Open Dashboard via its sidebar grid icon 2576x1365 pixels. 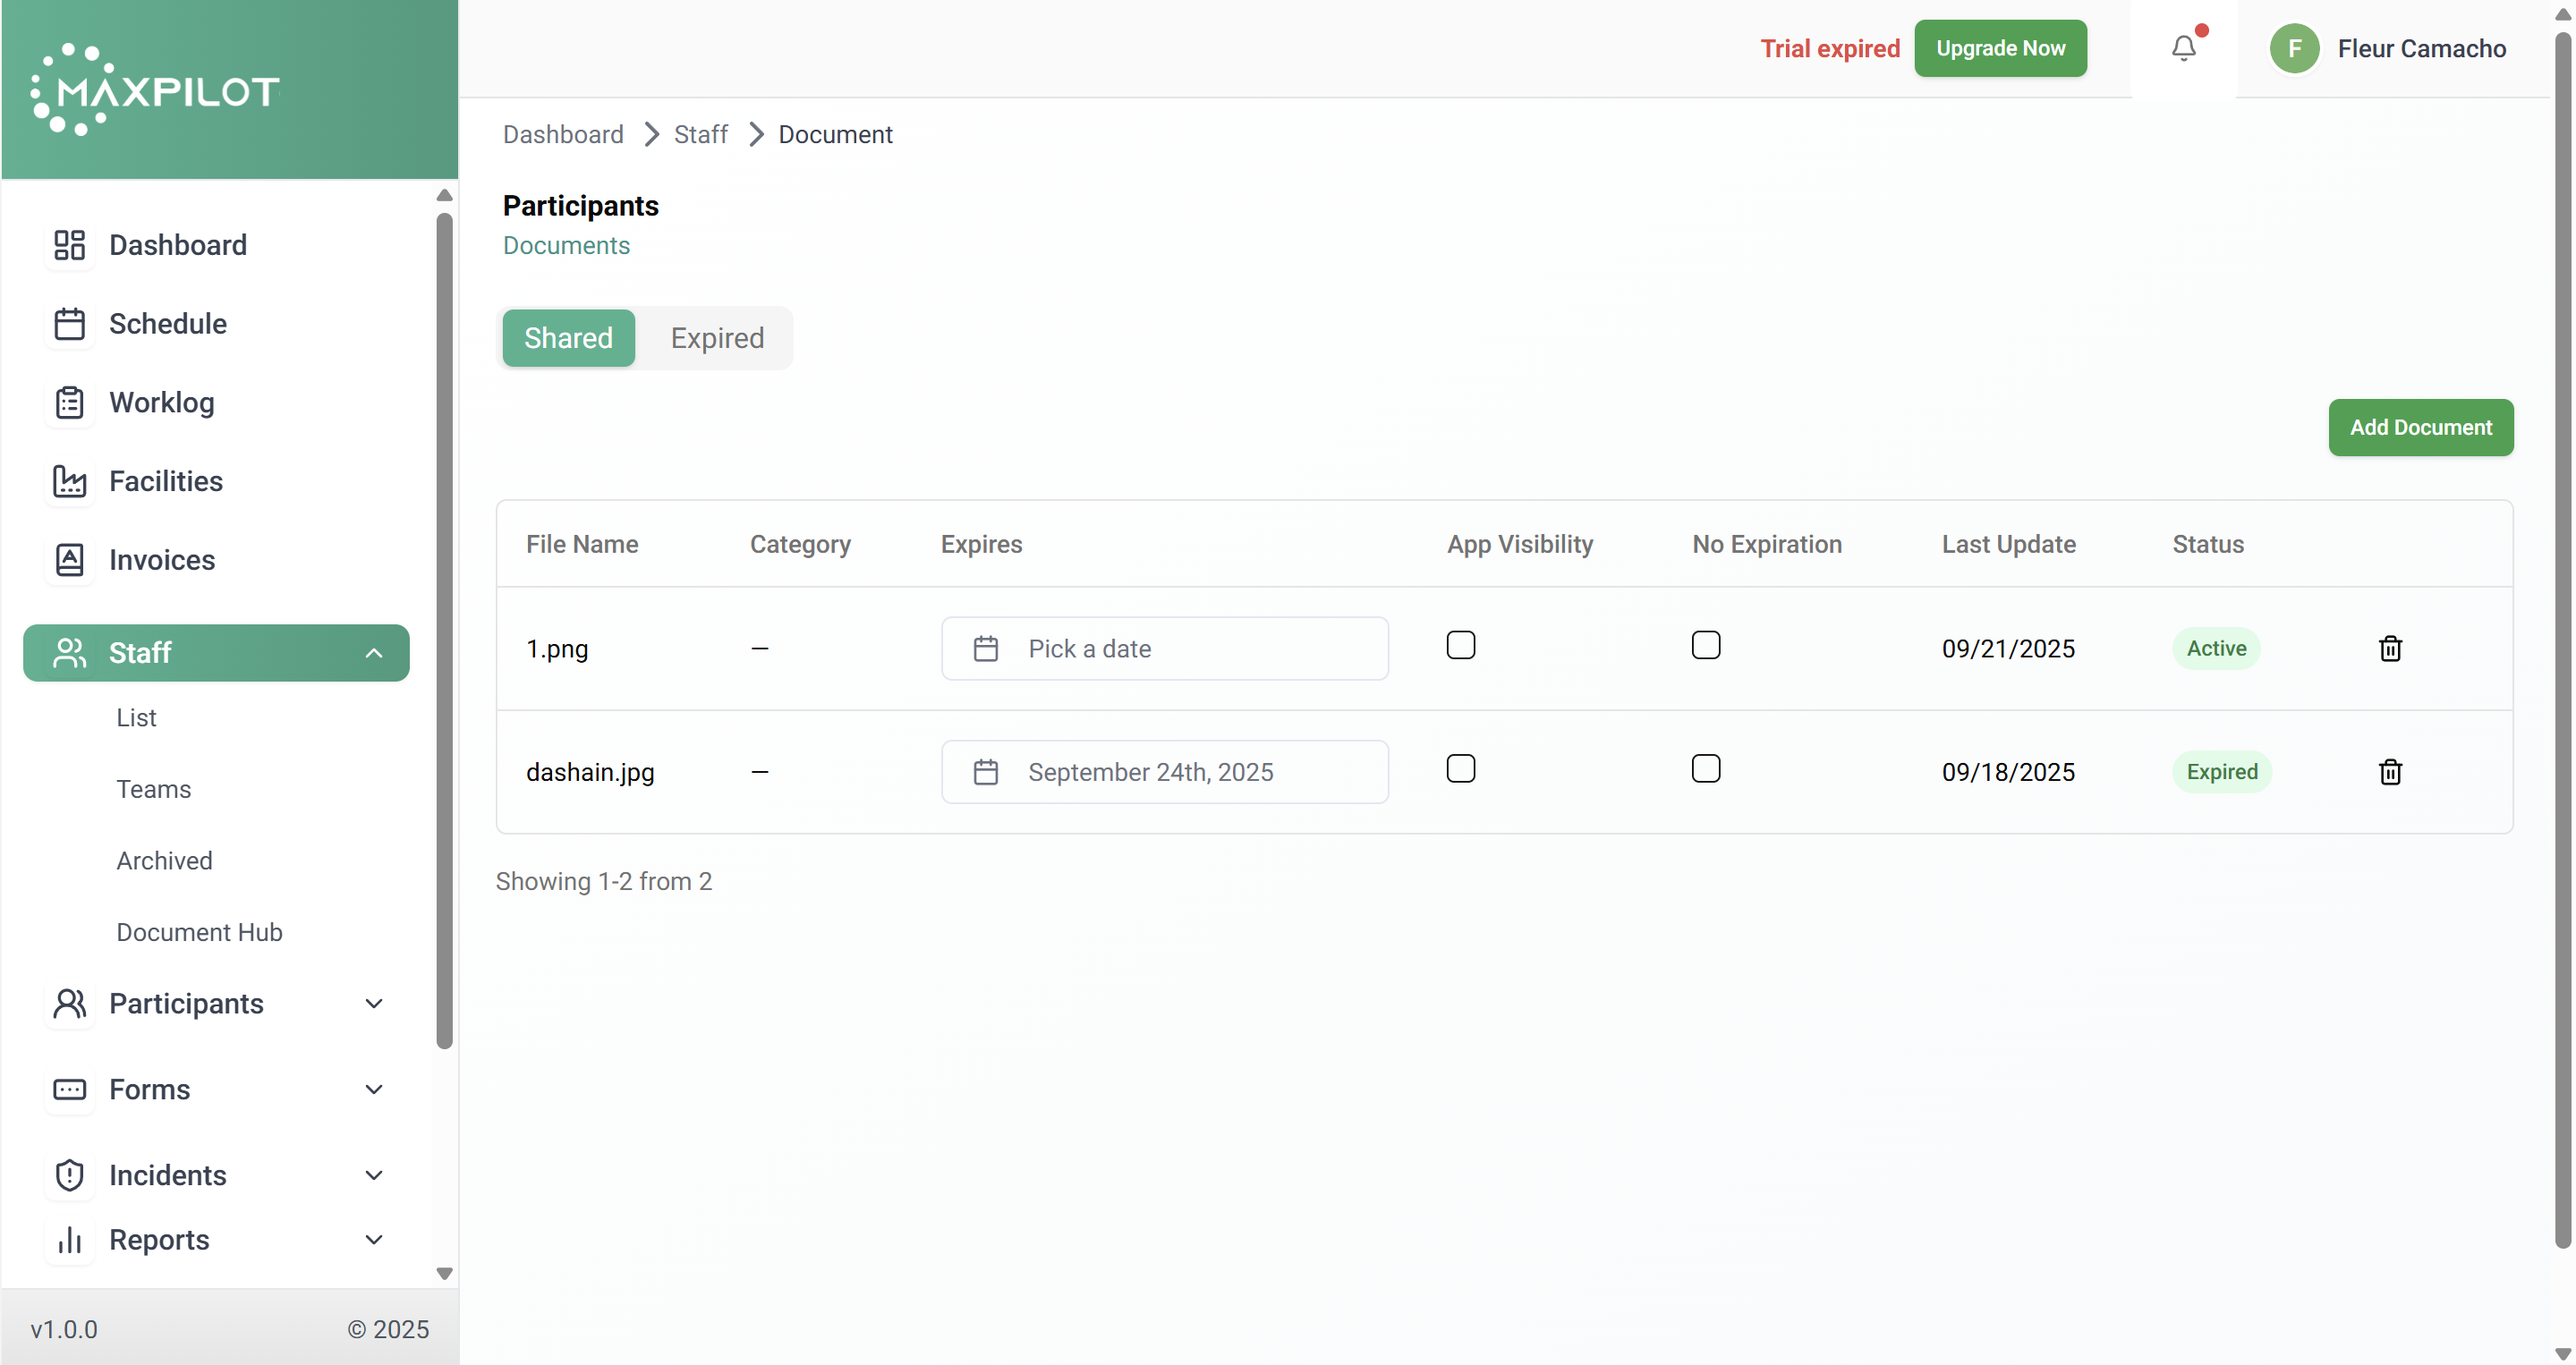click(x=69, y=245)
